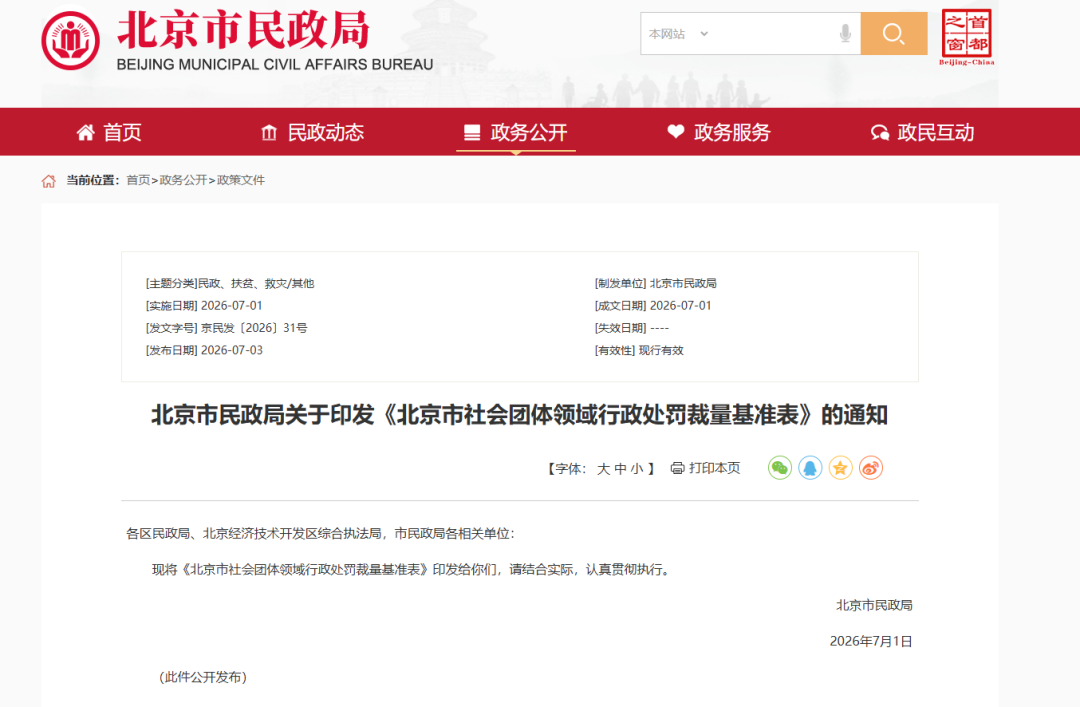Click the printer icon next to 打印本页
Screen dimensions: 1080x707
(x=678, y=468)
